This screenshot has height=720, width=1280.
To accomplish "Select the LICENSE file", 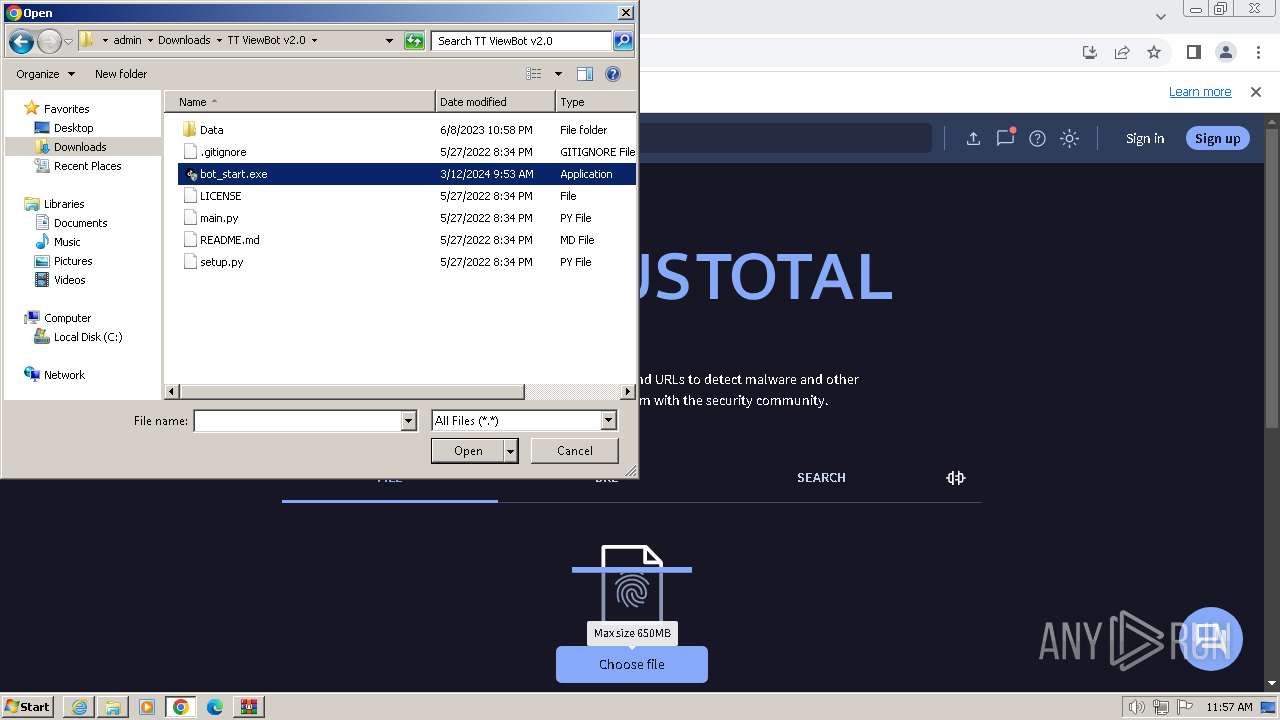I will (x=220, y=196).
